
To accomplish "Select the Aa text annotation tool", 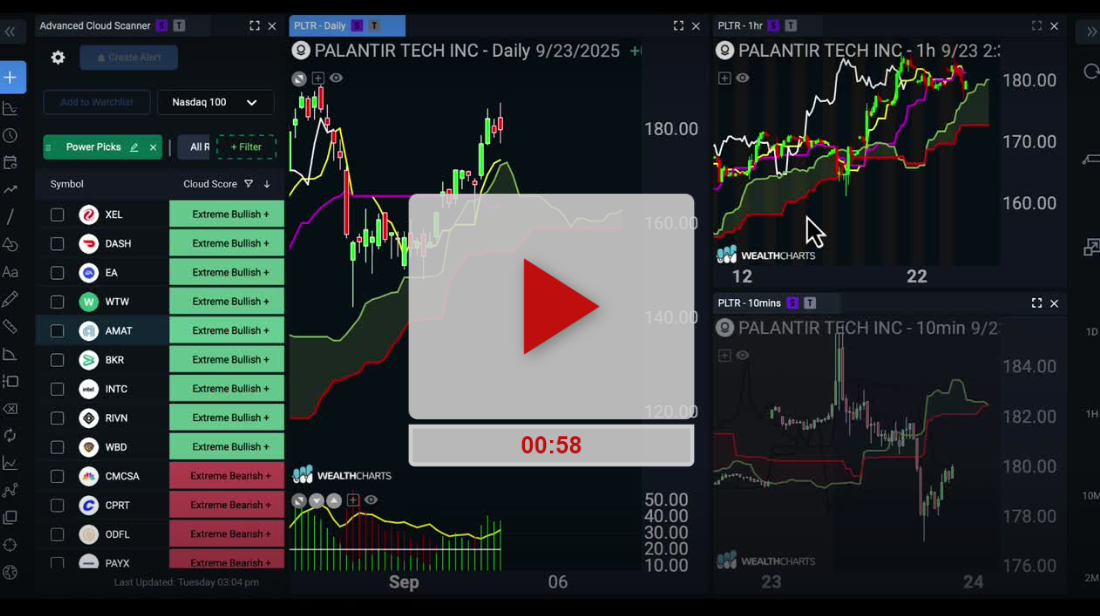I will point(10,272).
